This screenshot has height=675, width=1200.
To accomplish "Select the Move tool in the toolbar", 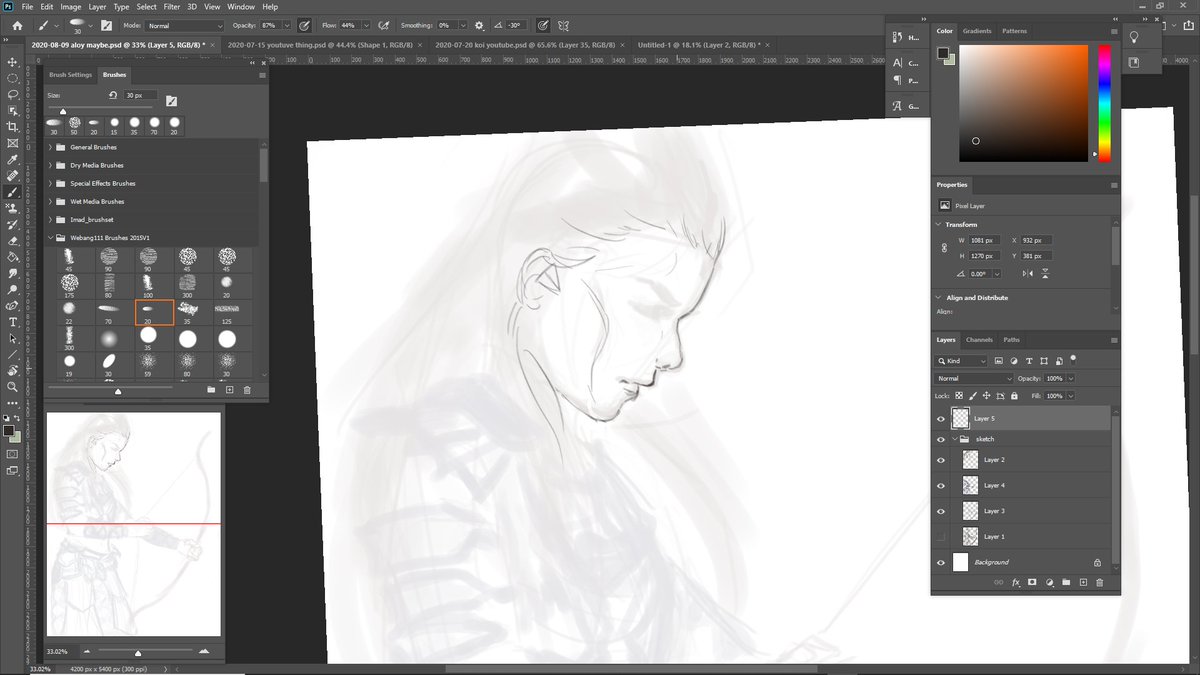I will [x=13, y=62].
